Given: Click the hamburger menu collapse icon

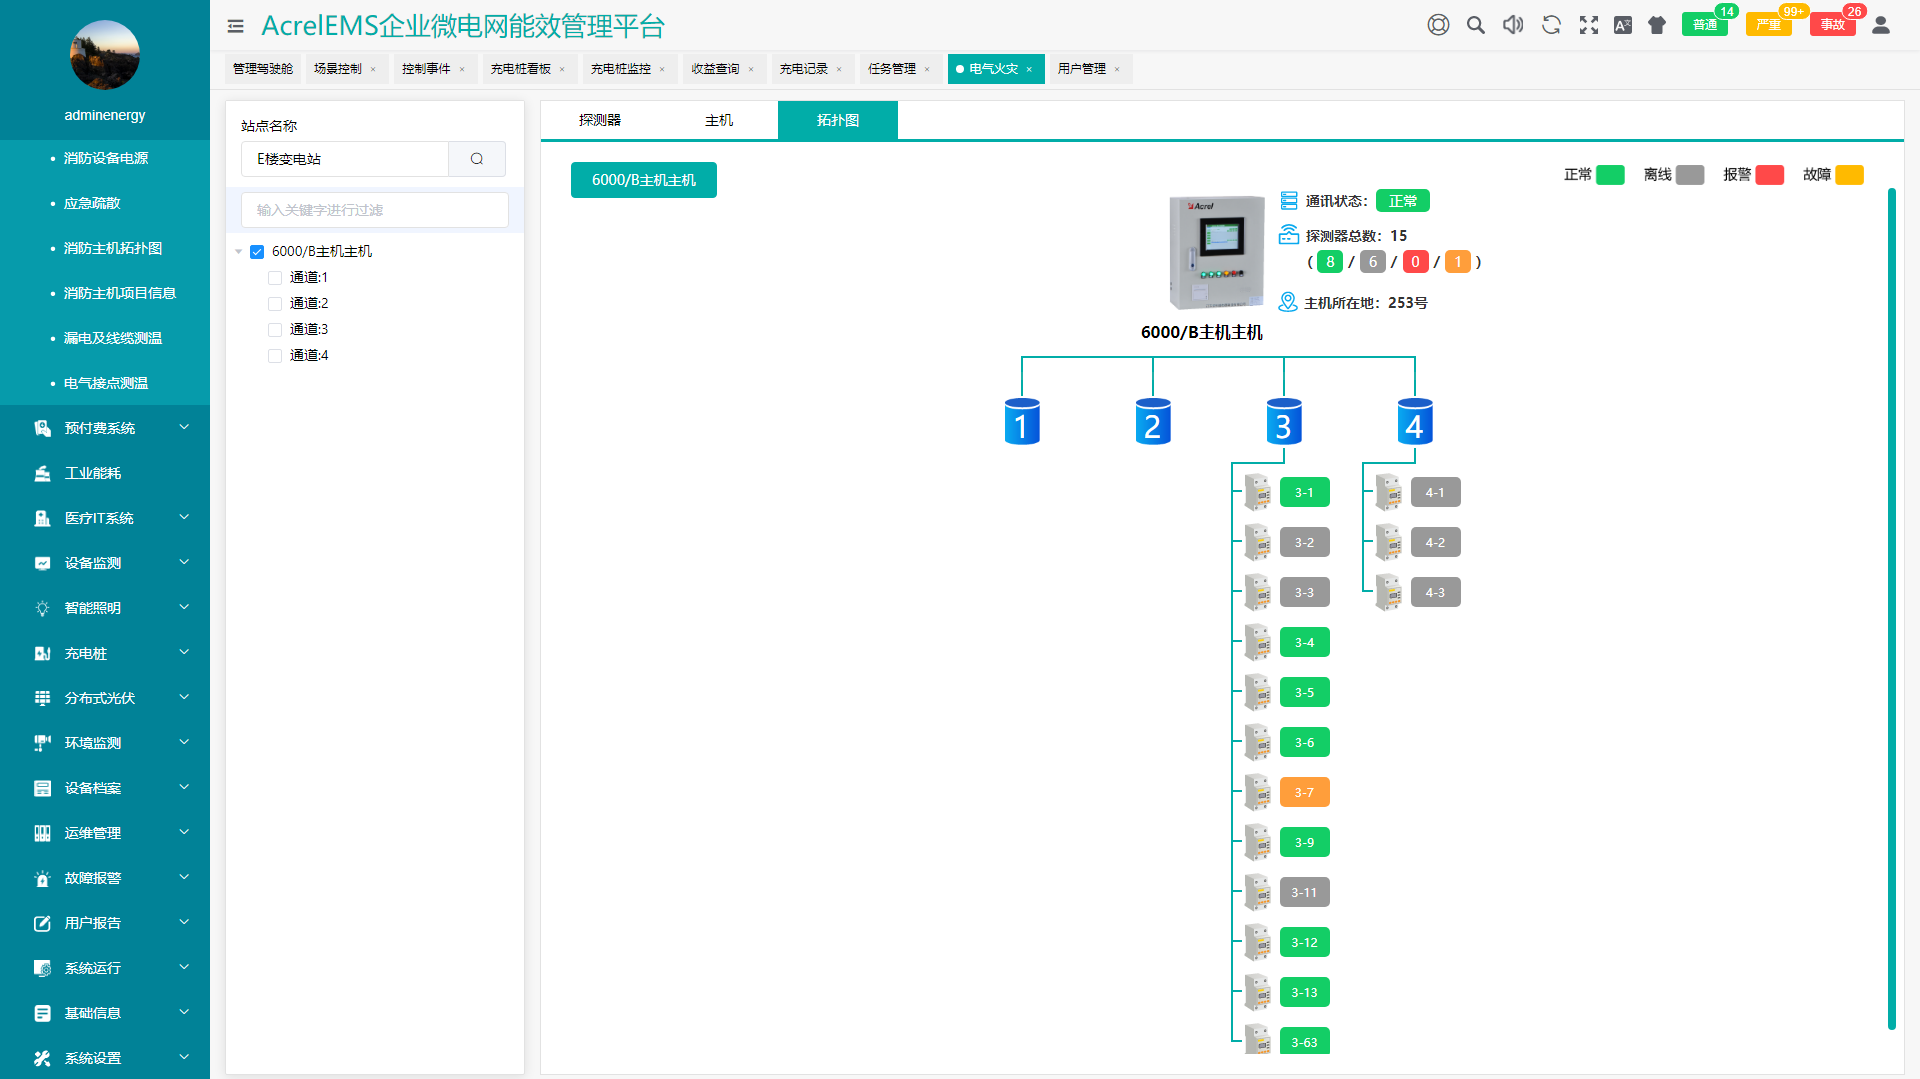Looking at the screenshot, I should [x=236, y=27].
